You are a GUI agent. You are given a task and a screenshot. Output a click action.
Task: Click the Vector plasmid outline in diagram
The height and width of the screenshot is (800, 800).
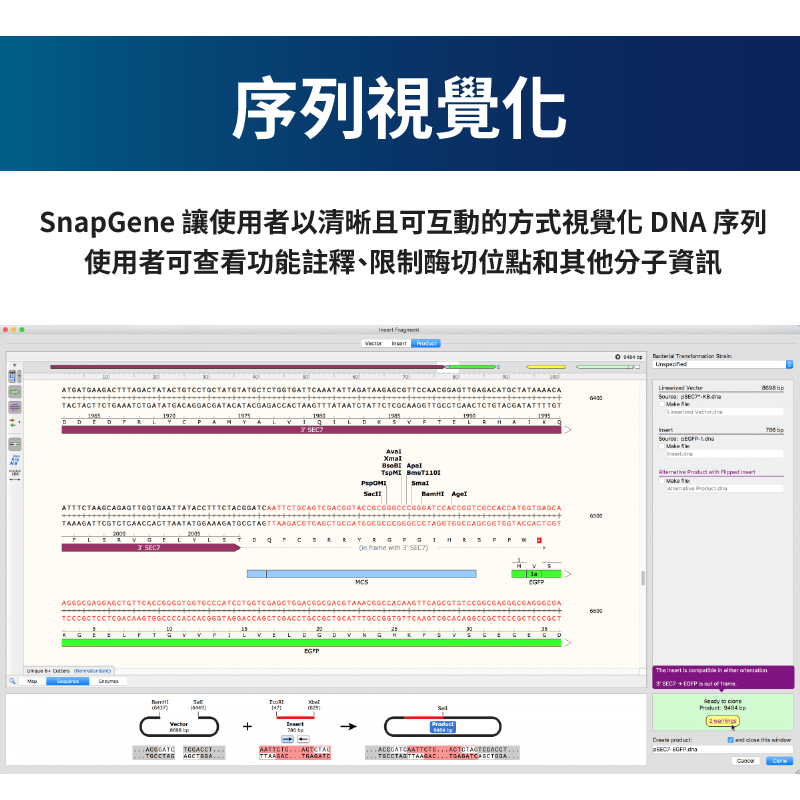(x=179, y=727)
